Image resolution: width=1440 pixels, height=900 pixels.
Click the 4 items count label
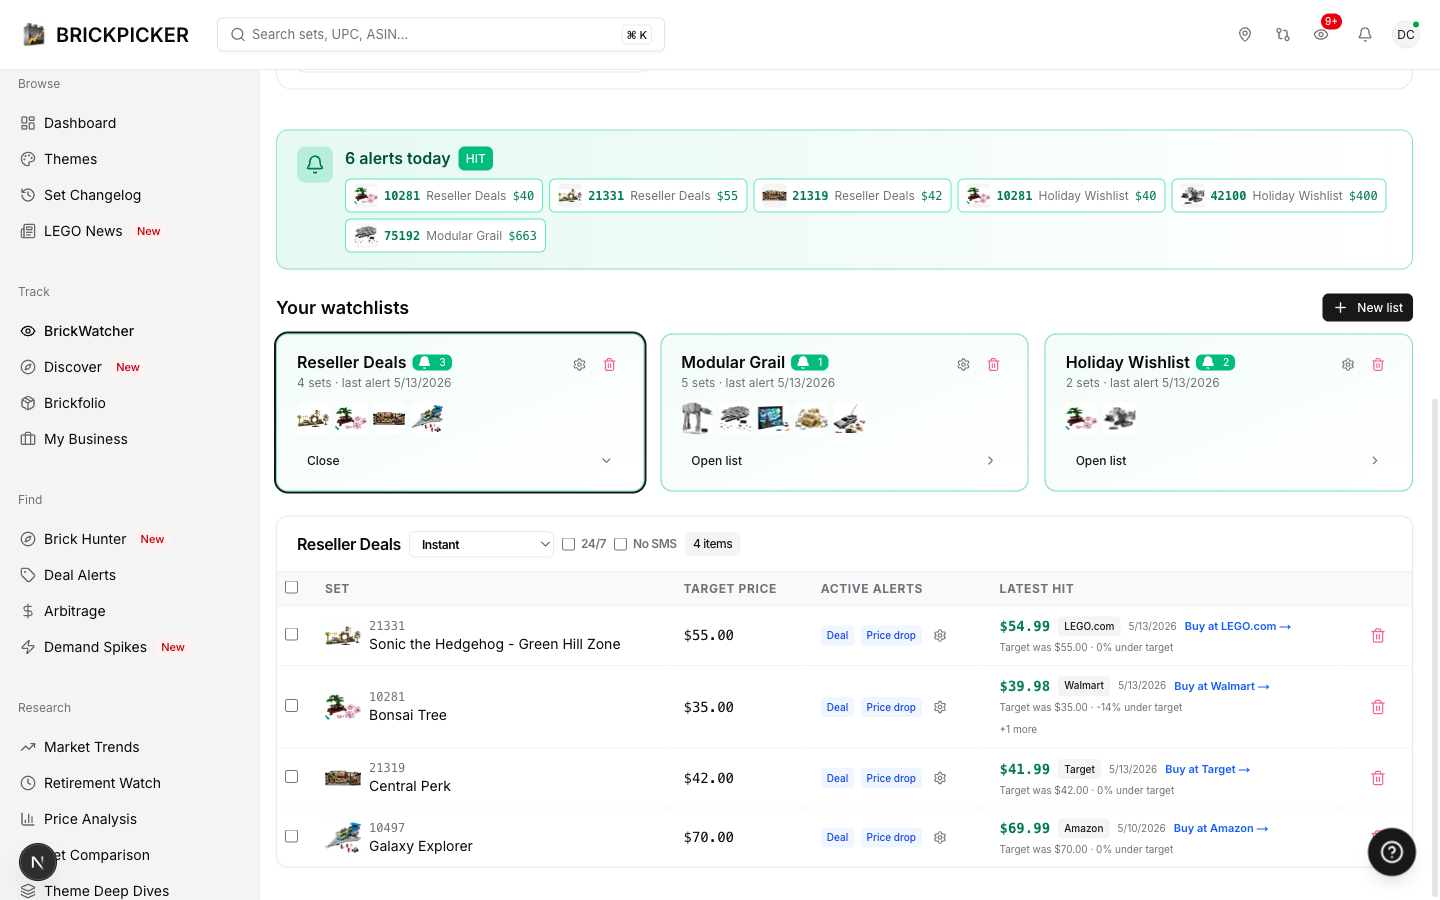(x=713, y=544)
